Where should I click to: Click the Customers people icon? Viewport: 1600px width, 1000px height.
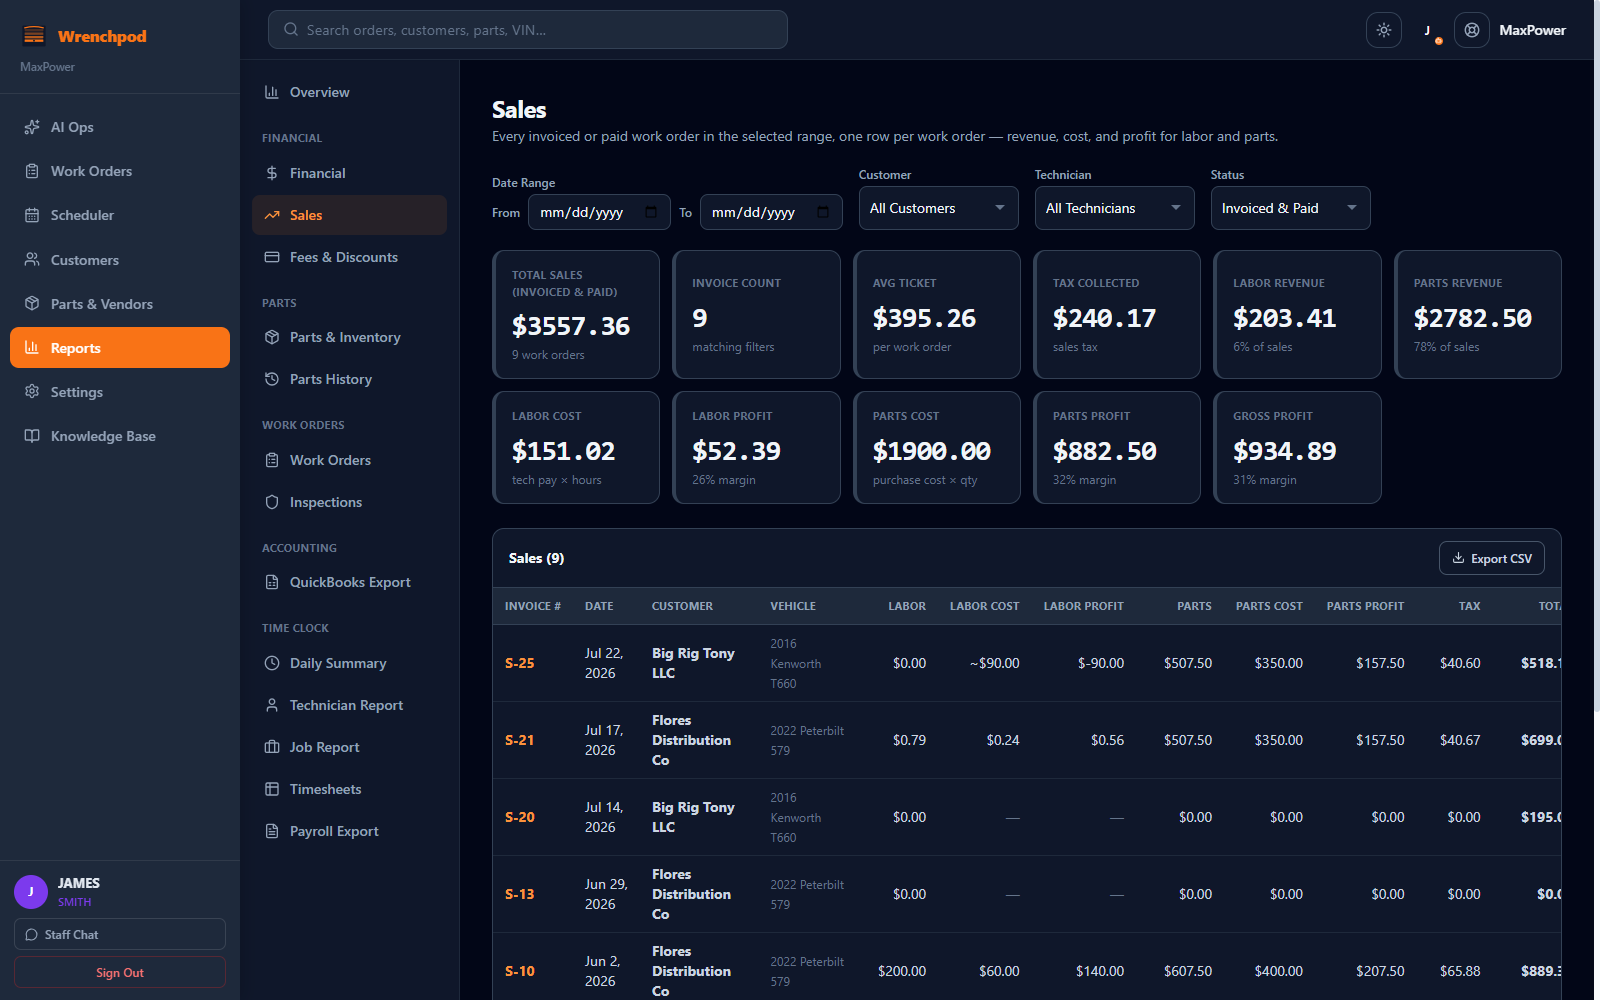pyautogui.click(x=32, y=260)
